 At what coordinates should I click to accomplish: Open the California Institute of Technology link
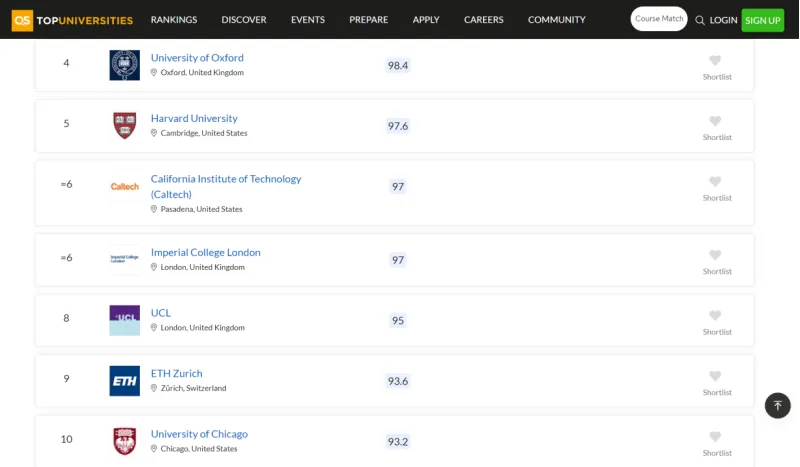(226, 179)
